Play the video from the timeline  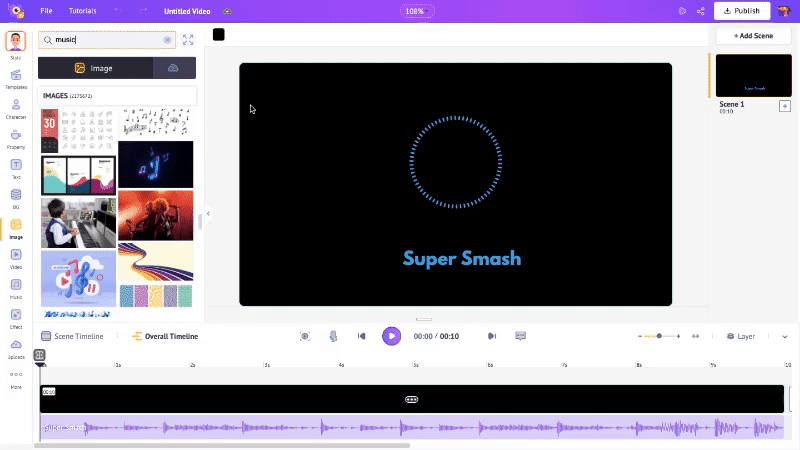tap(391, 336)
